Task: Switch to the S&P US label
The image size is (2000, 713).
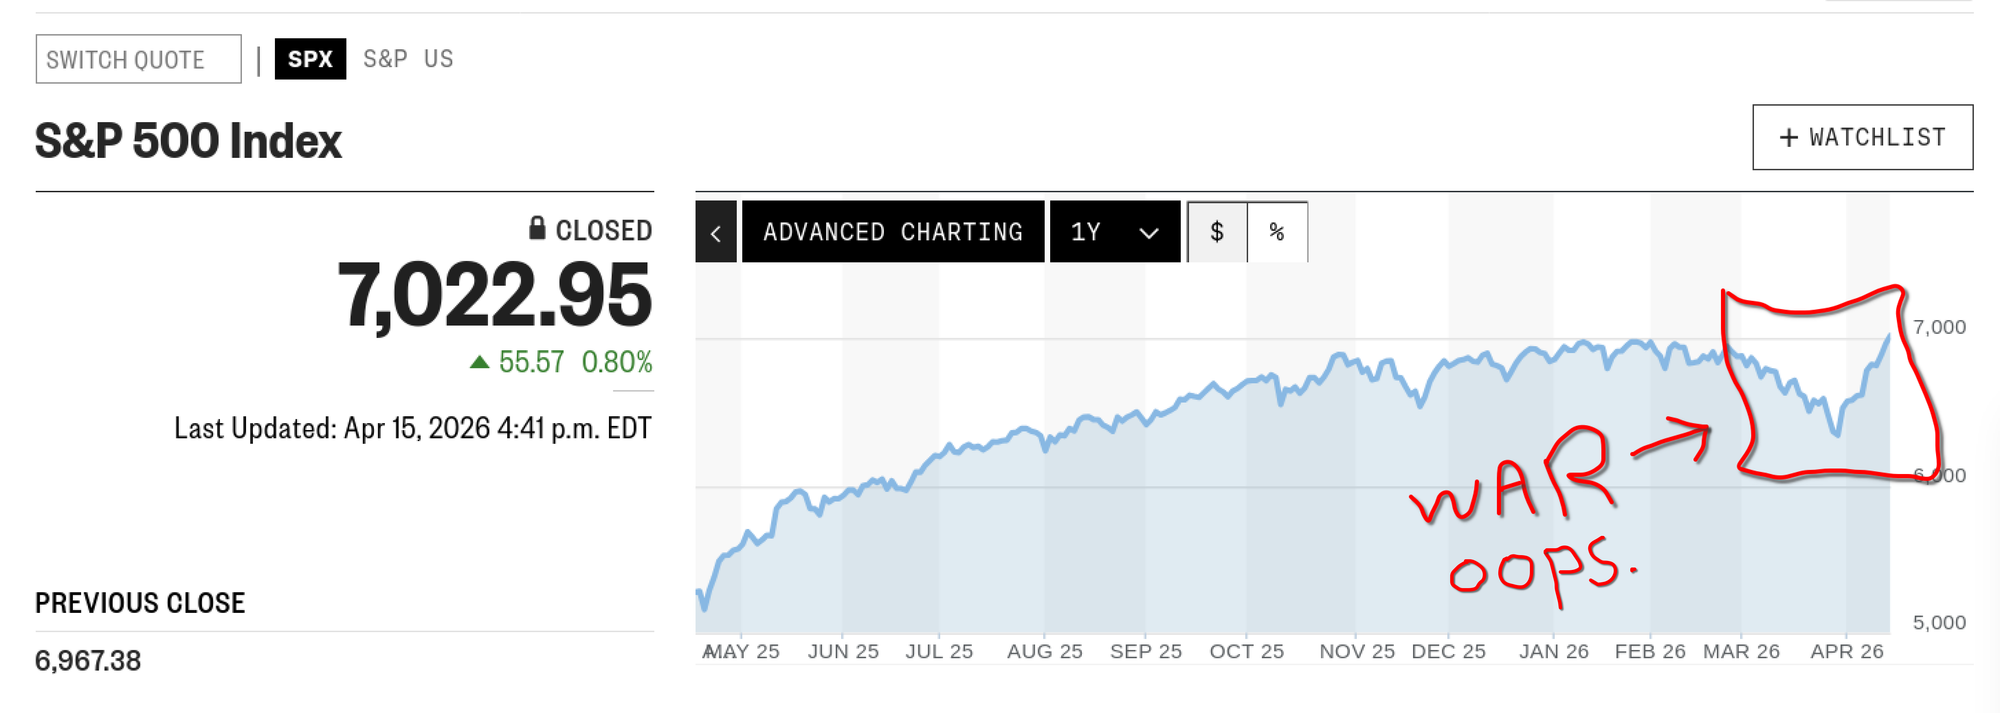Action: 408,59
